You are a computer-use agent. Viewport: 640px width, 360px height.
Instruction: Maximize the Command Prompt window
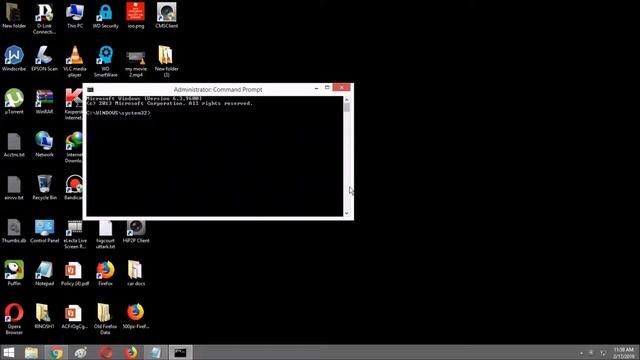point(327,88)
